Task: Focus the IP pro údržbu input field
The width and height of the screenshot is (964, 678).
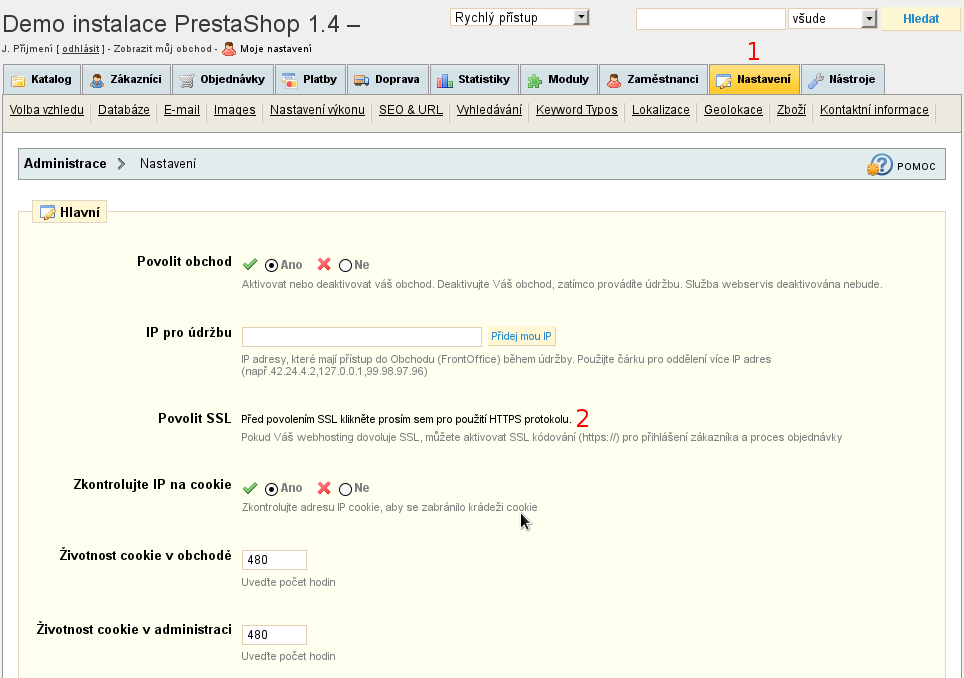Action: (362, 336)
